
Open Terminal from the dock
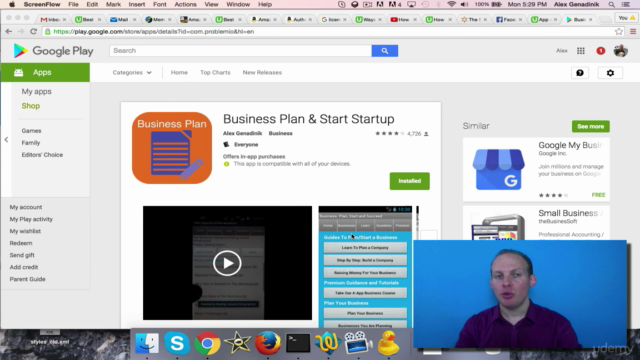pyautogui.click(x=298, y=343)
